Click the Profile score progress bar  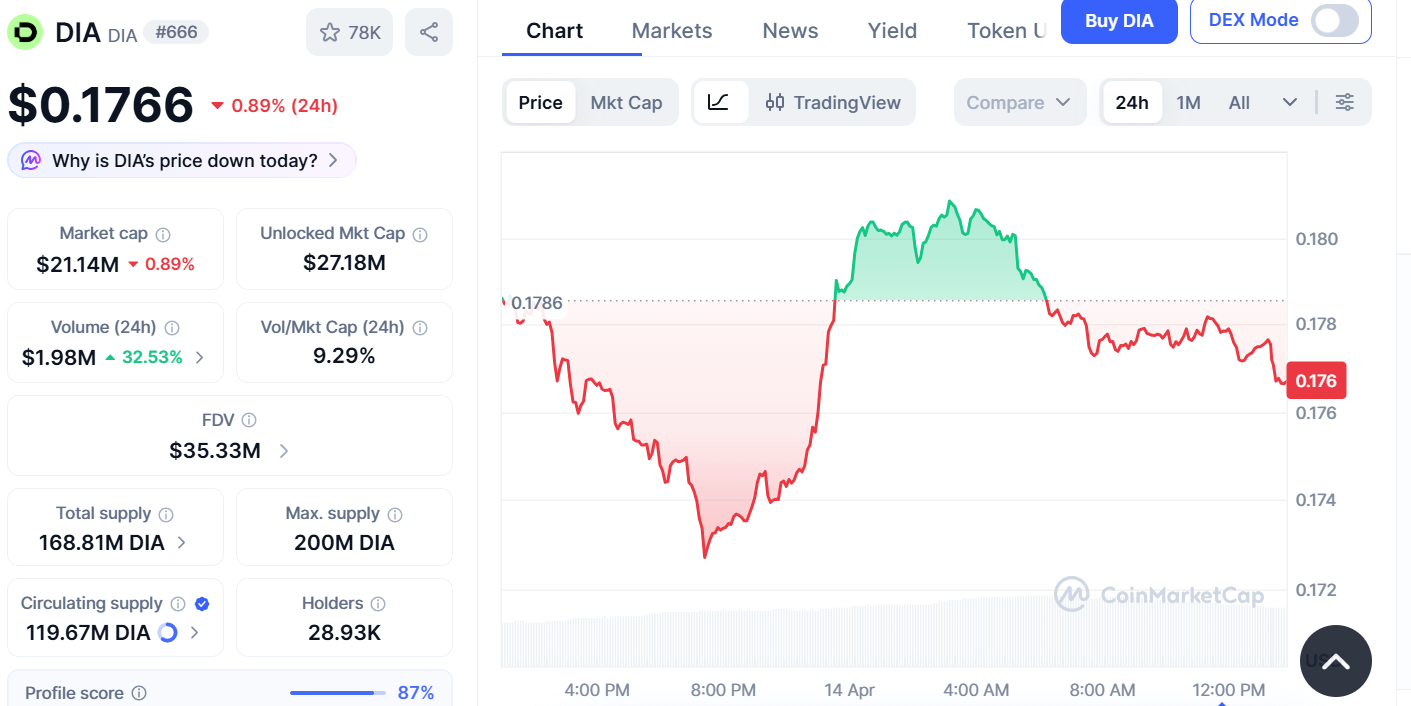coord(337,693)
